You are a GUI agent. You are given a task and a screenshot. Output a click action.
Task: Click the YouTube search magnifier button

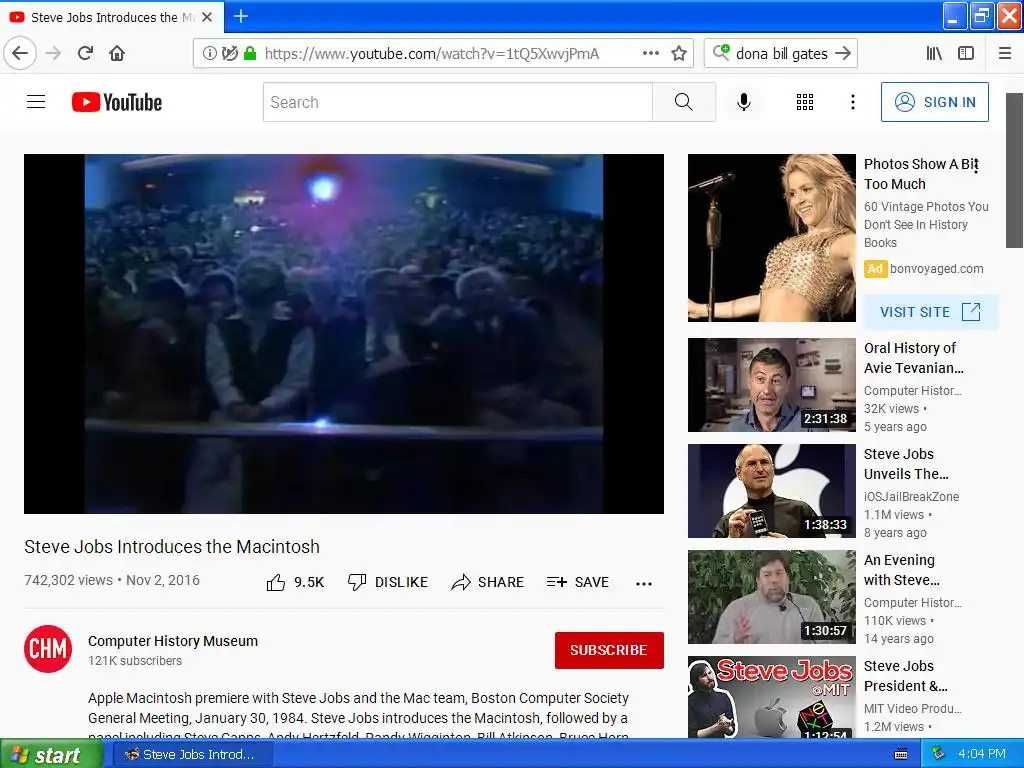click(x=684, y=102)
